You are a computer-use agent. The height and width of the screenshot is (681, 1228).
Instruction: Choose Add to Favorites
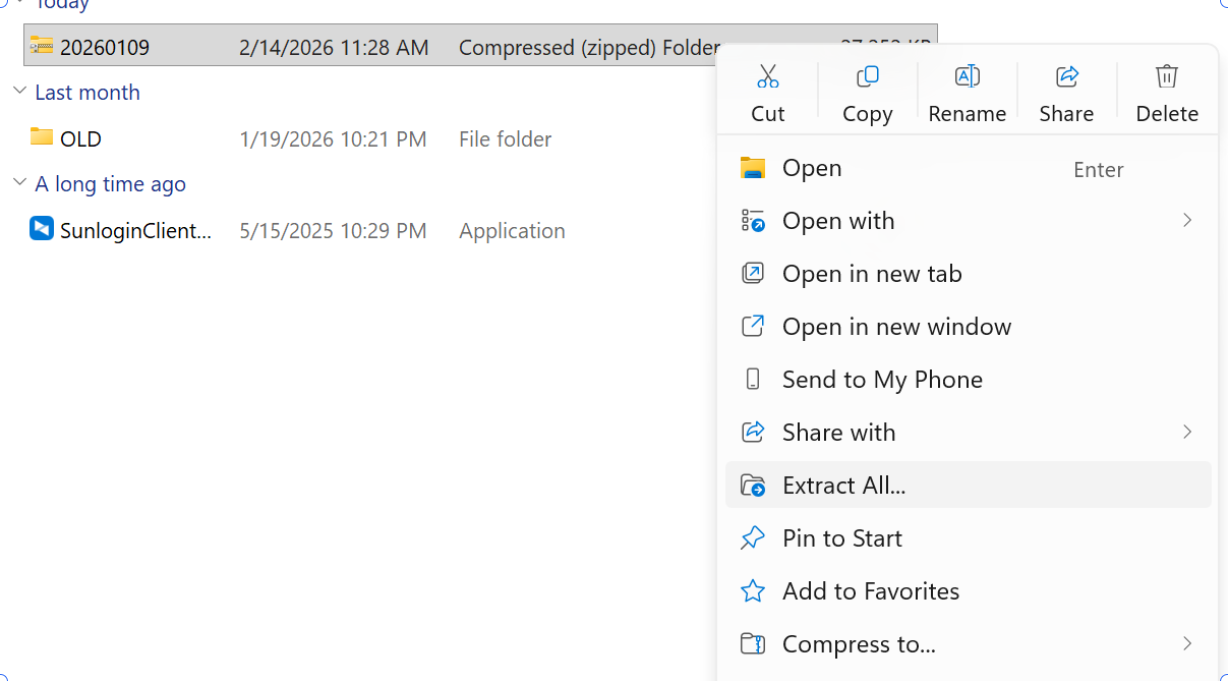(870, 591)
